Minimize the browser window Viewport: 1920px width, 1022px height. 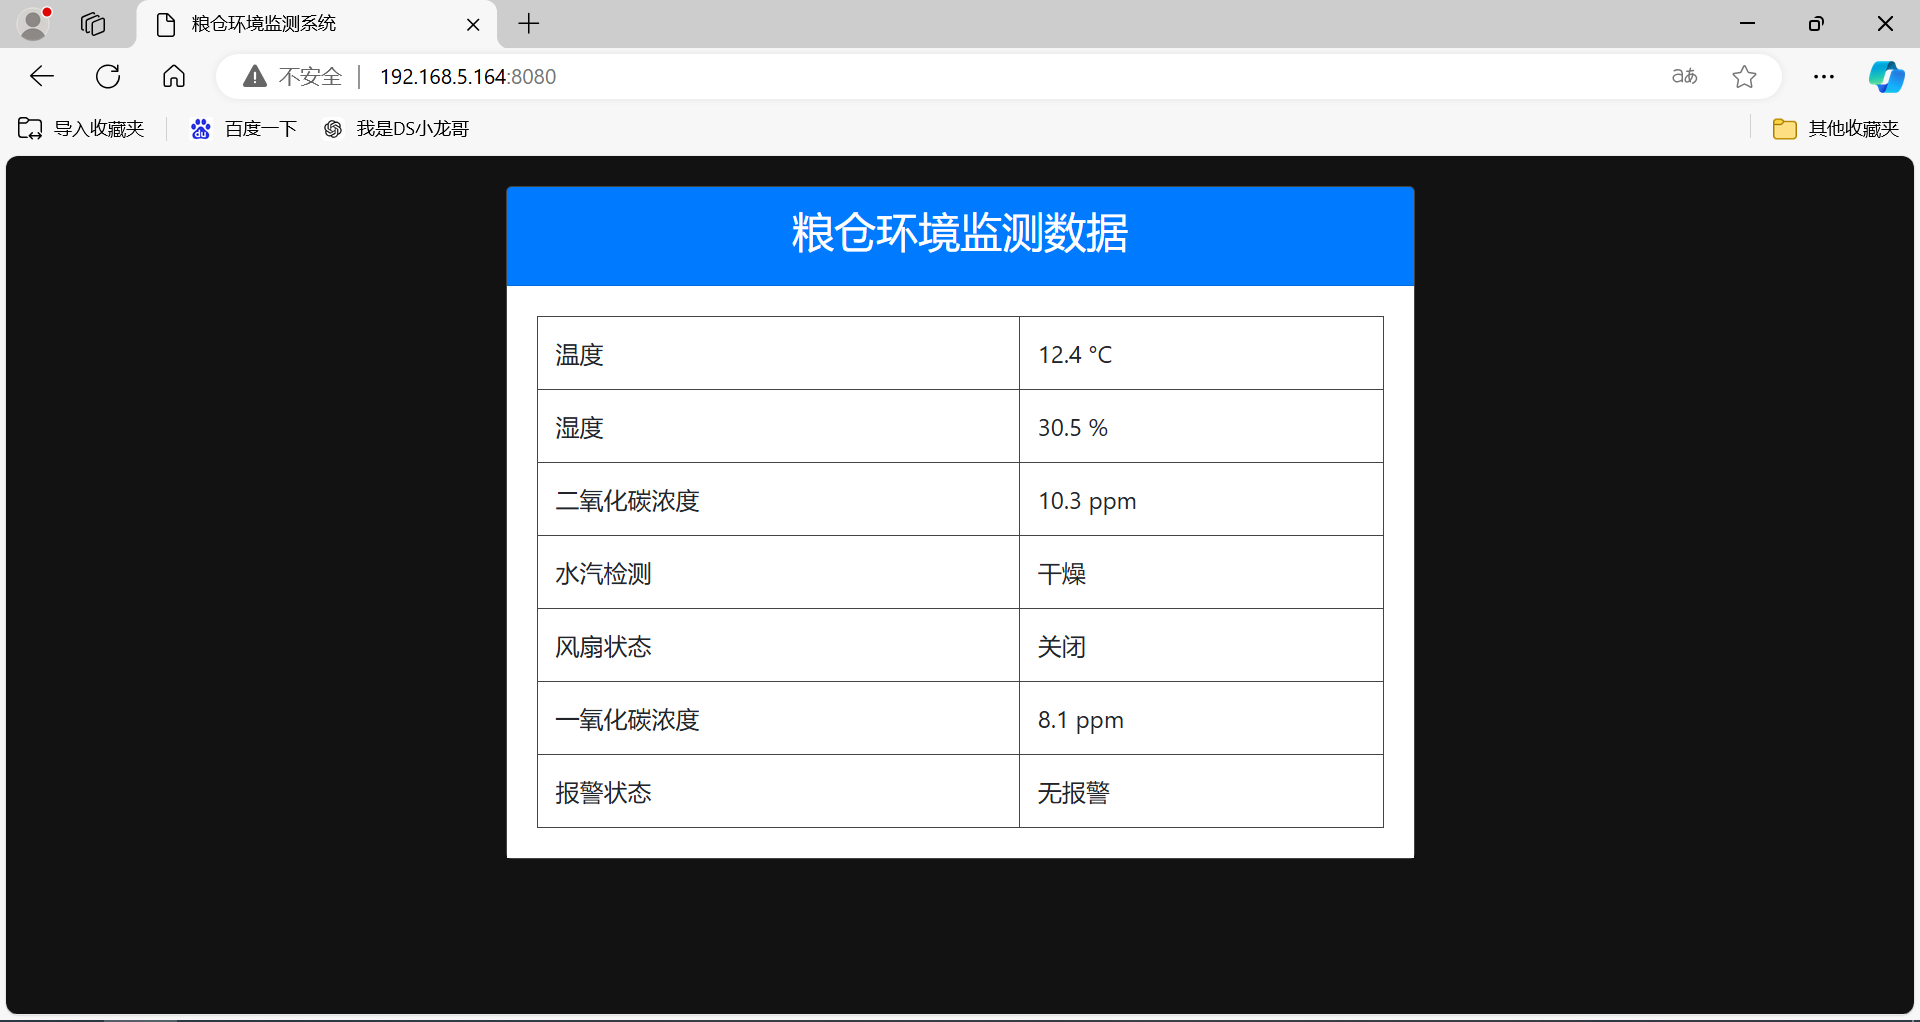1748,24
